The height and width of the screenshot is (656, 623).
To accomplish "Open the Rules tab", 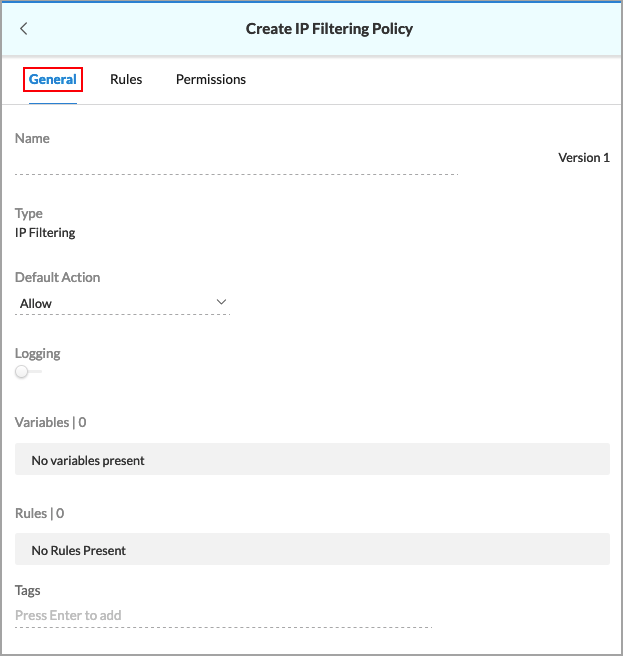I will [x=126, y=79].
